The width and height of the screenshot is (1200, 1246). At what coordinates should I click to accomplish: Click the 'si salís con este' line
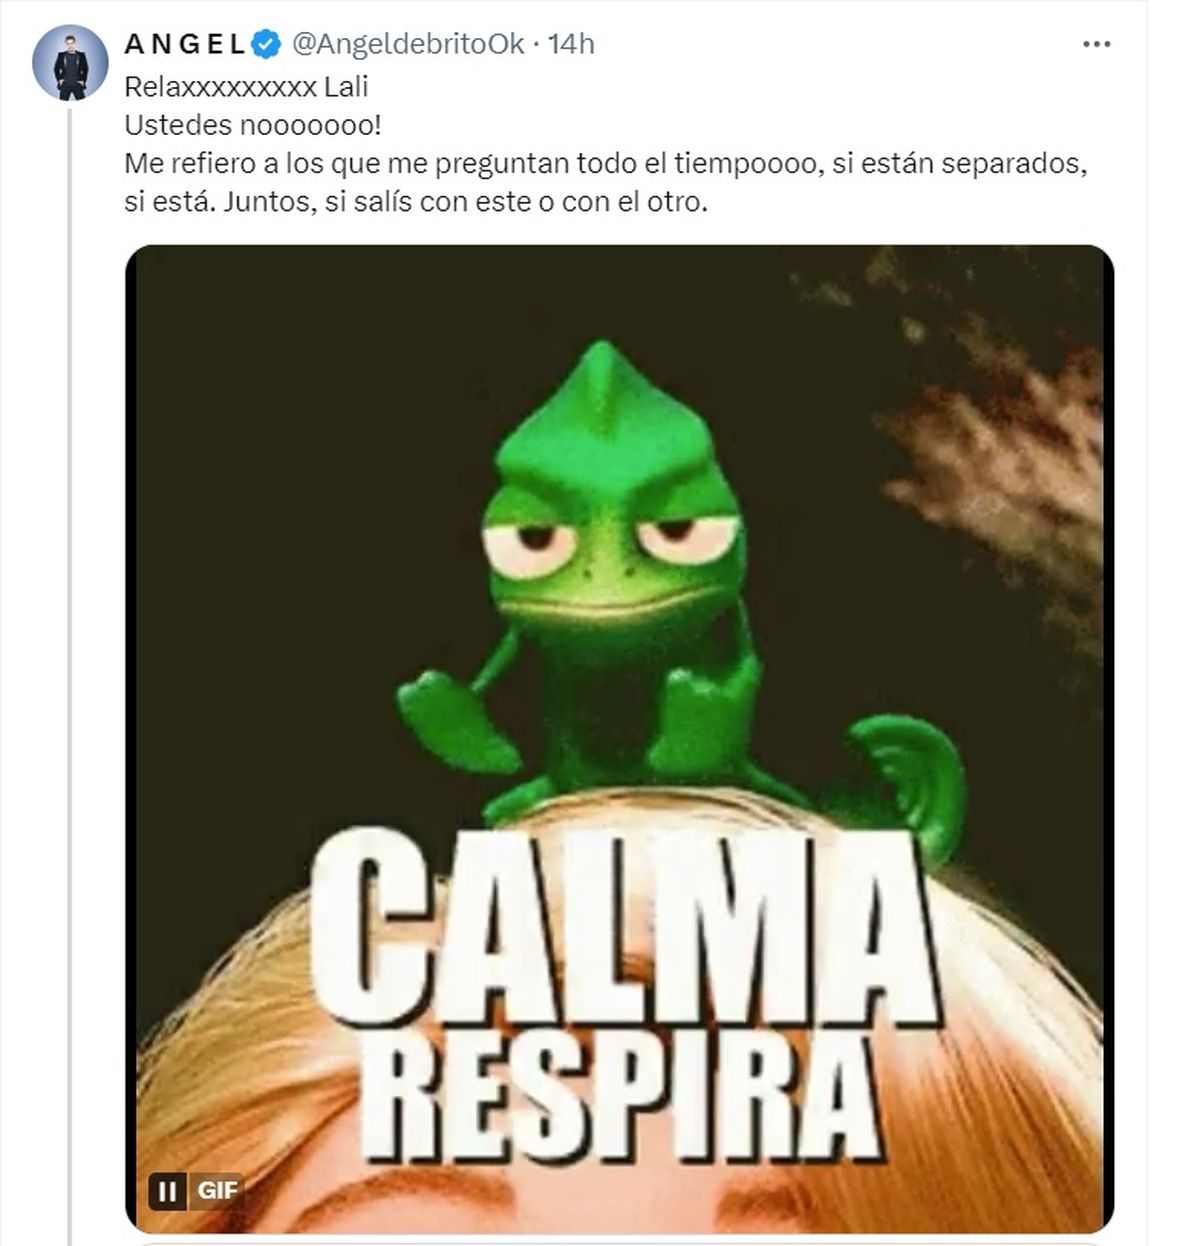[x=415, y=202]
